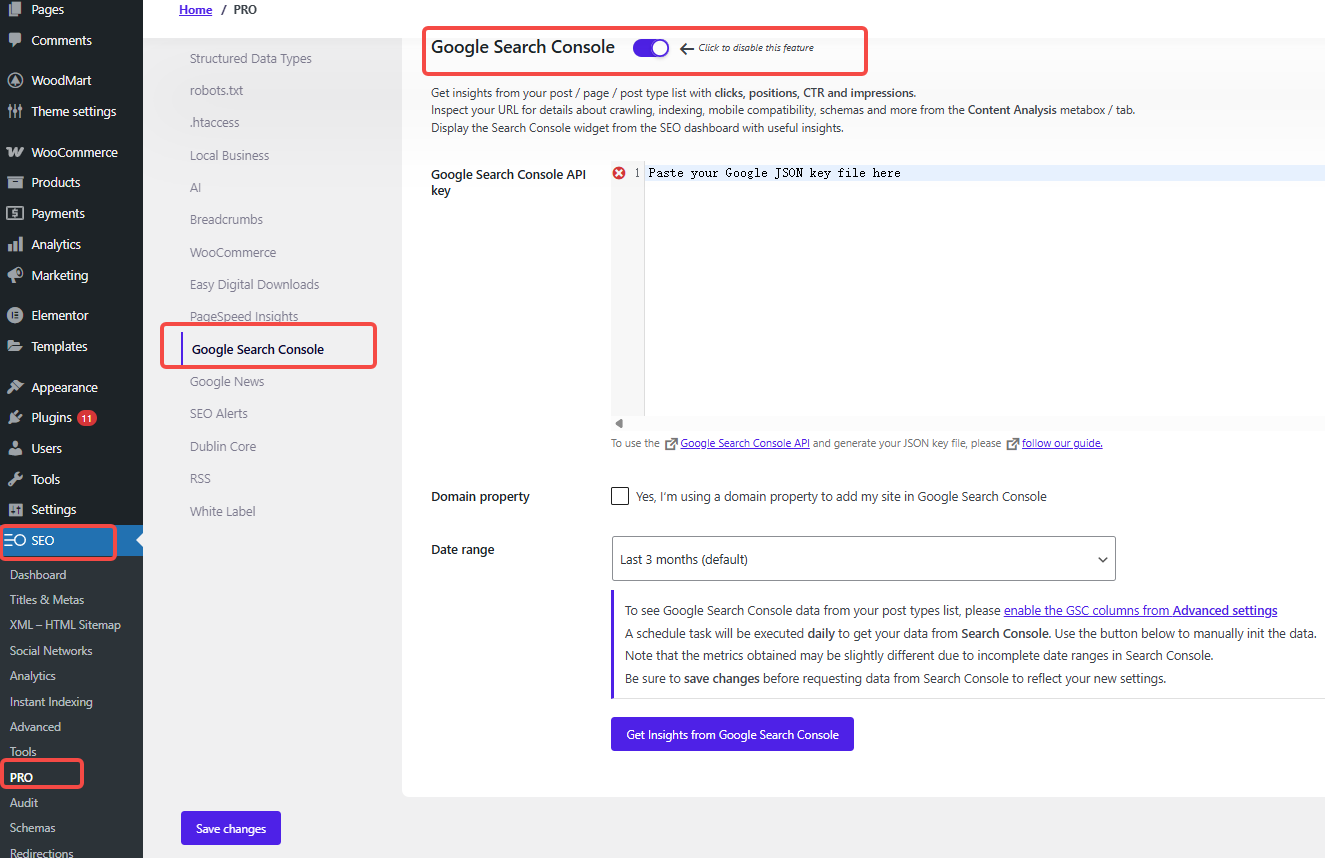Check the domain property checkbox
1325x858 pixels.
pyautogui.click(x=620, y=496)
